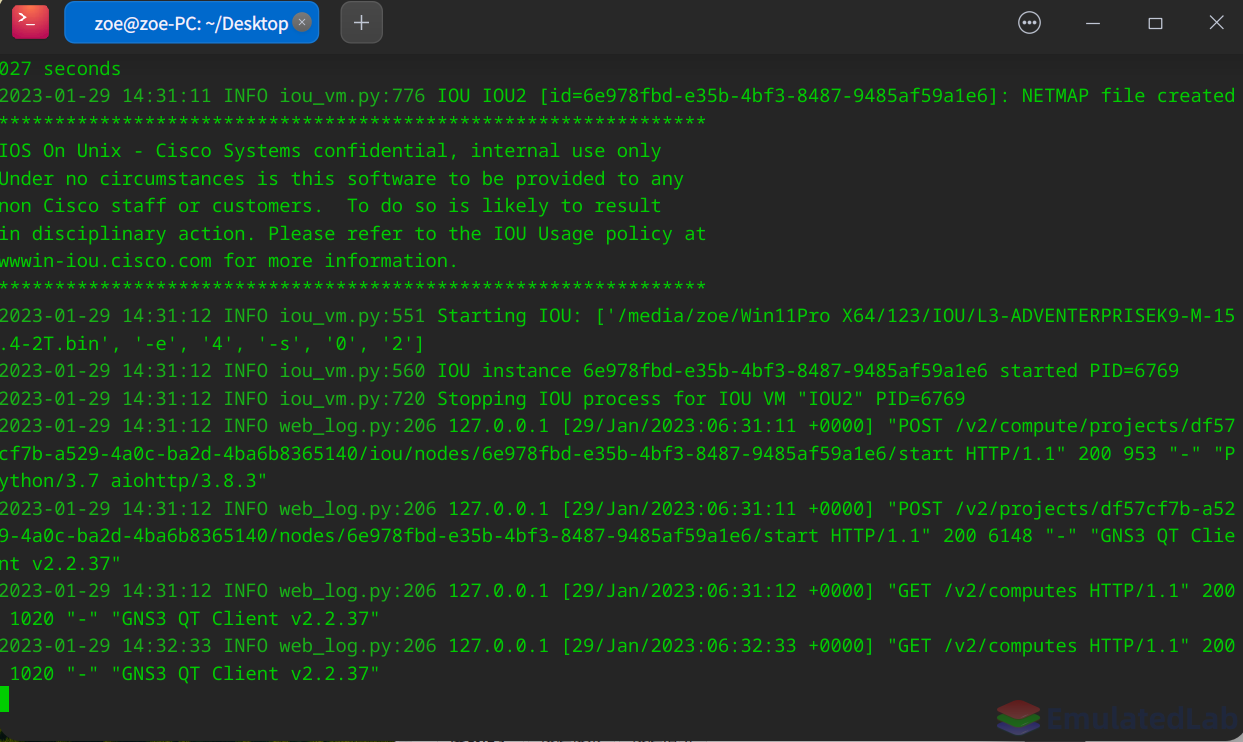Minimize the terminal window
This screenshot has width=1243, height=742.
point(1093,23)
